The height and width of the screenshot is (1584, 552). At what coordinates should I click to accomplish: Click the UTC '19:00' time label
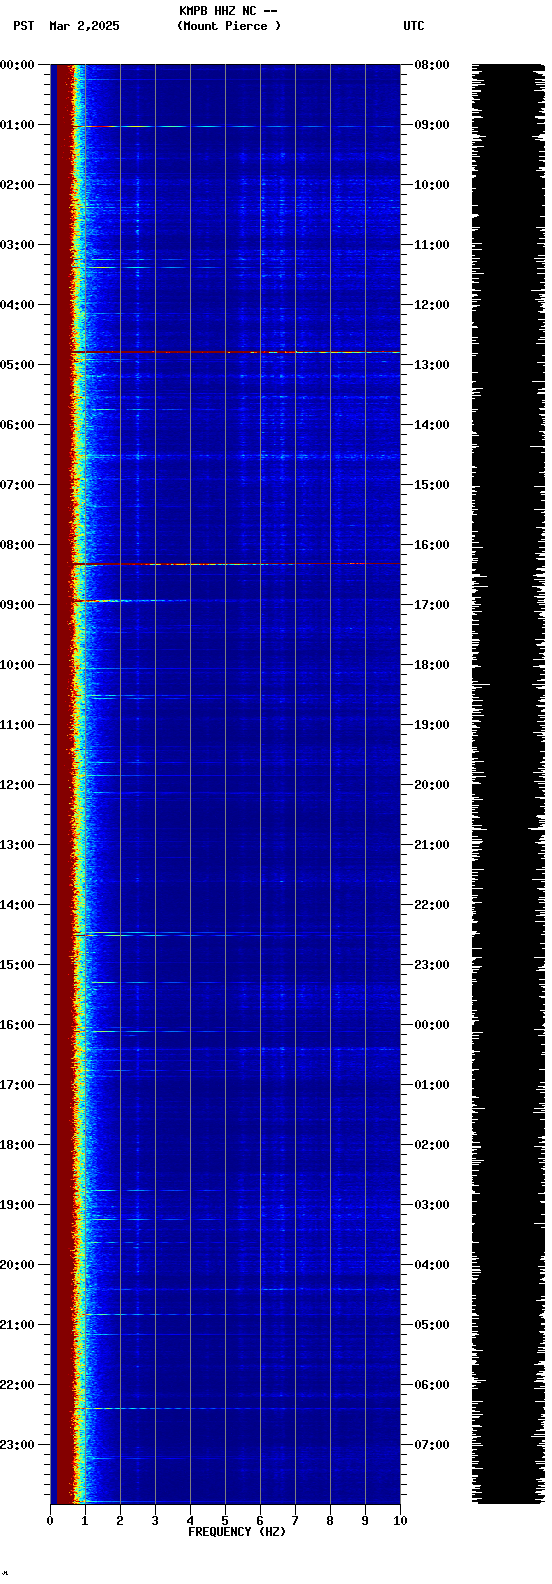tap(431, 725)
